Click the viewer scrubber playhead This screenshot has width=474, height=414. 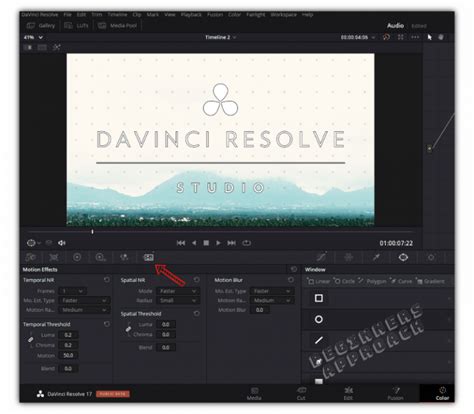coord(92,231)
